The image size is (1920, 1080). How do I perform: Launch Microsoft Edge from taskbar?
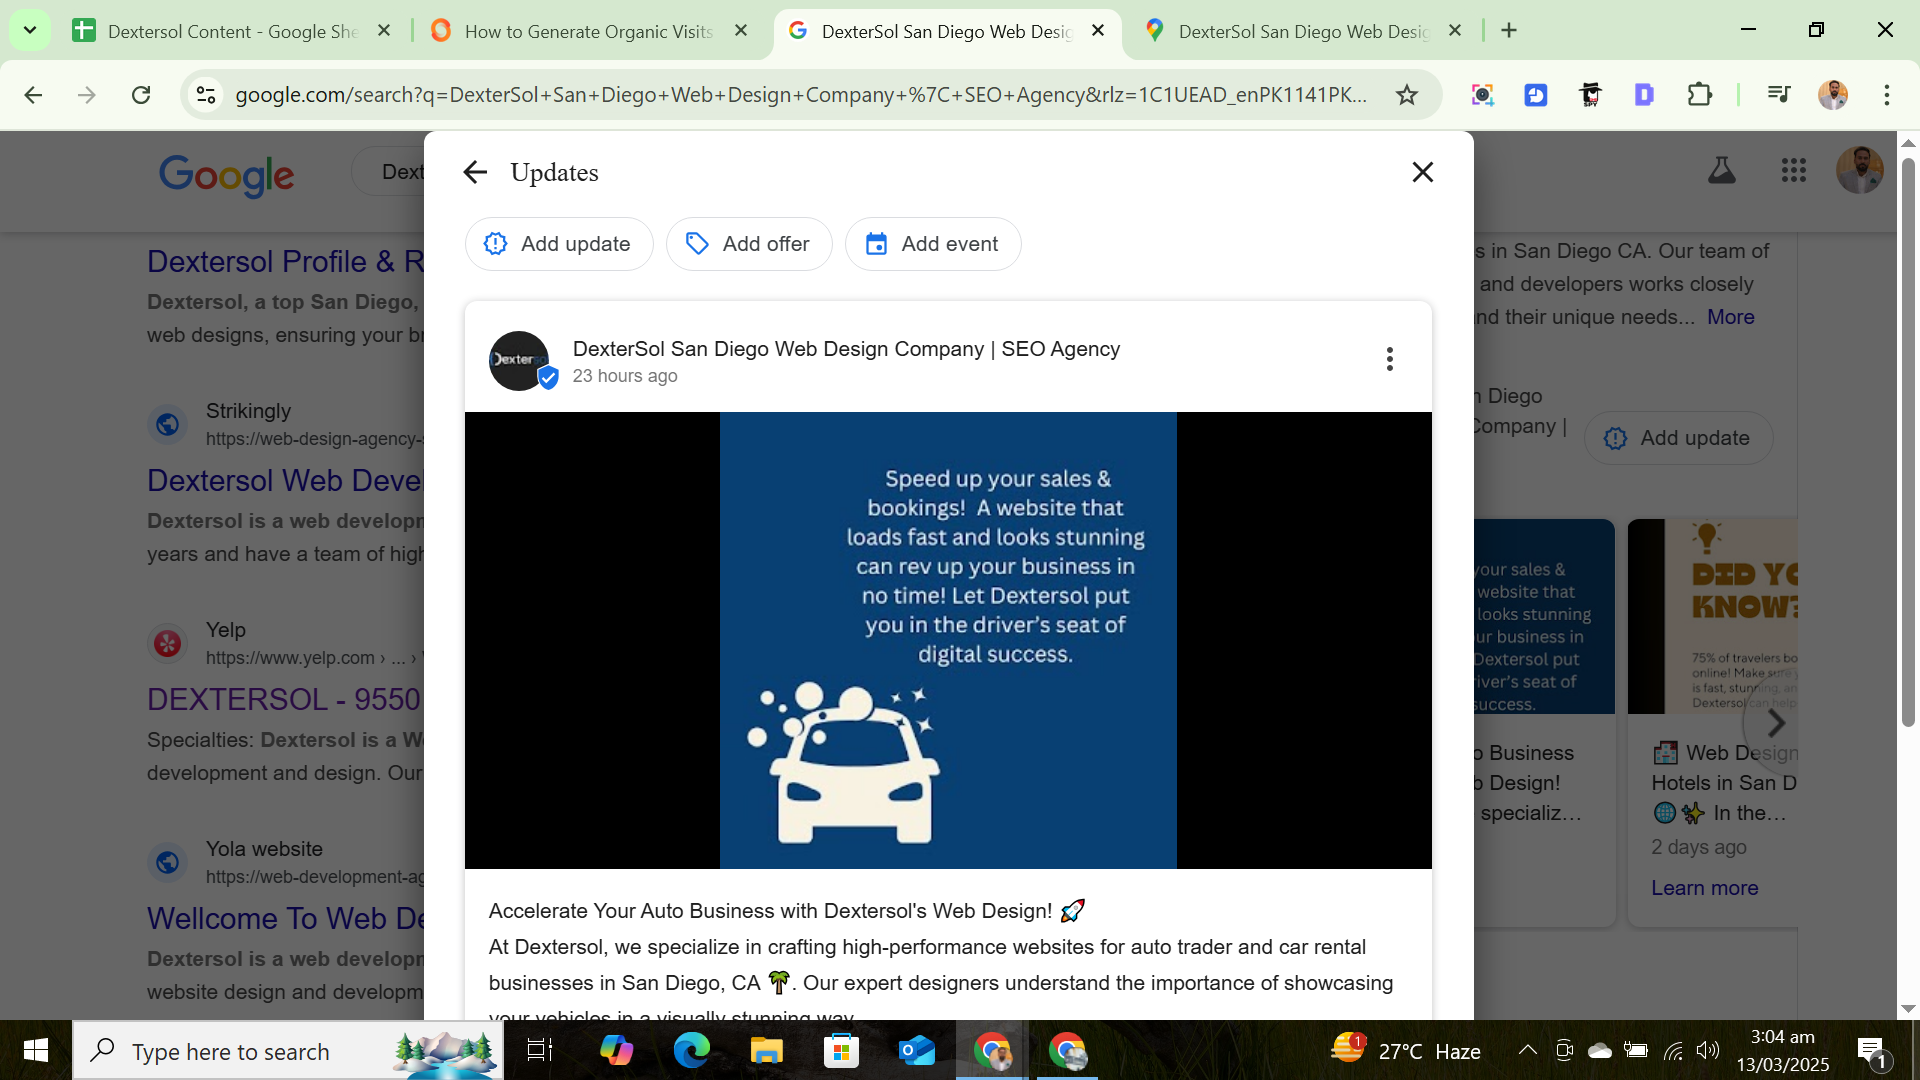[691, 1051]
